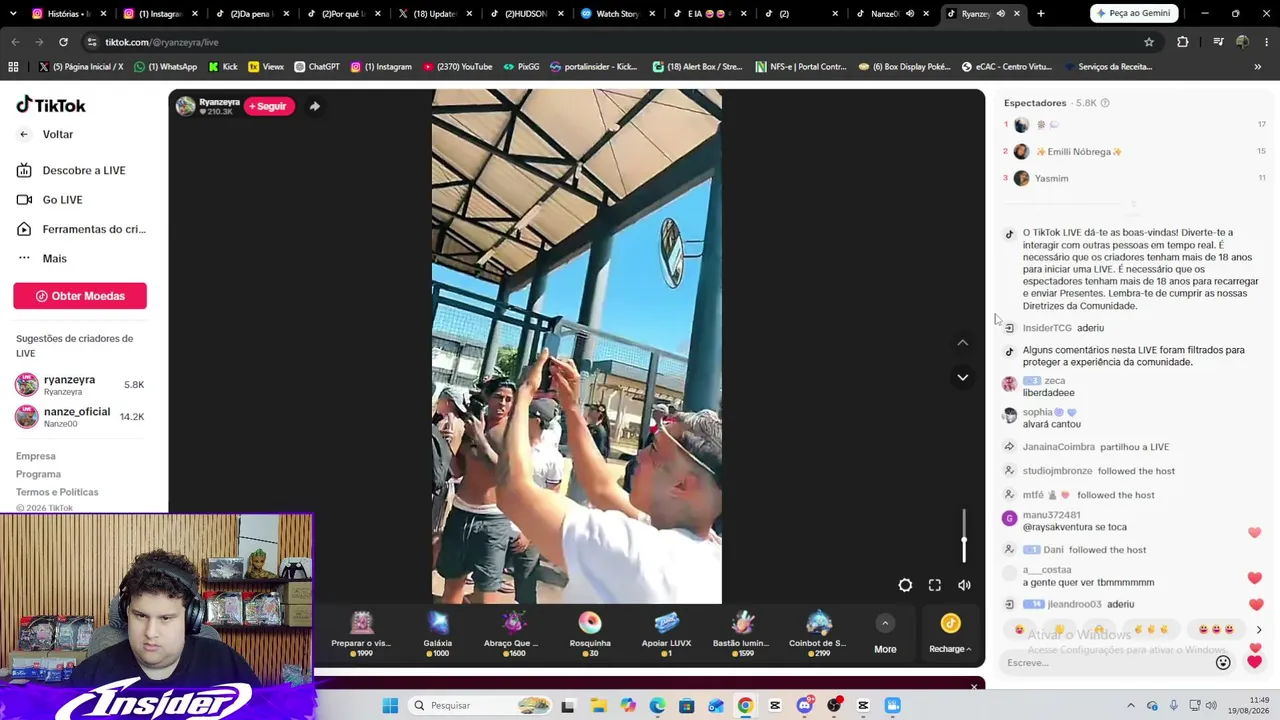Show hidden system tray icons

(x=1131, y=706)
